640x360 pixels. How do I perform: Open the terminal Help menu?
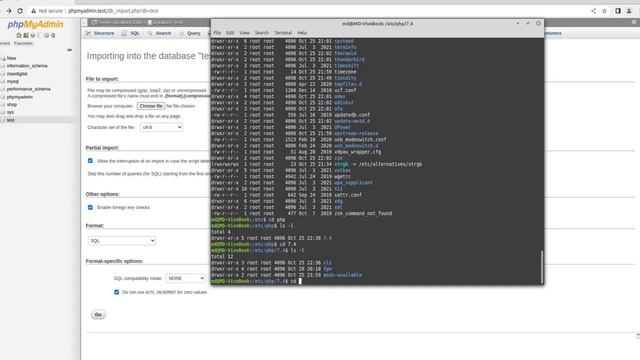(x=302, y=33)
